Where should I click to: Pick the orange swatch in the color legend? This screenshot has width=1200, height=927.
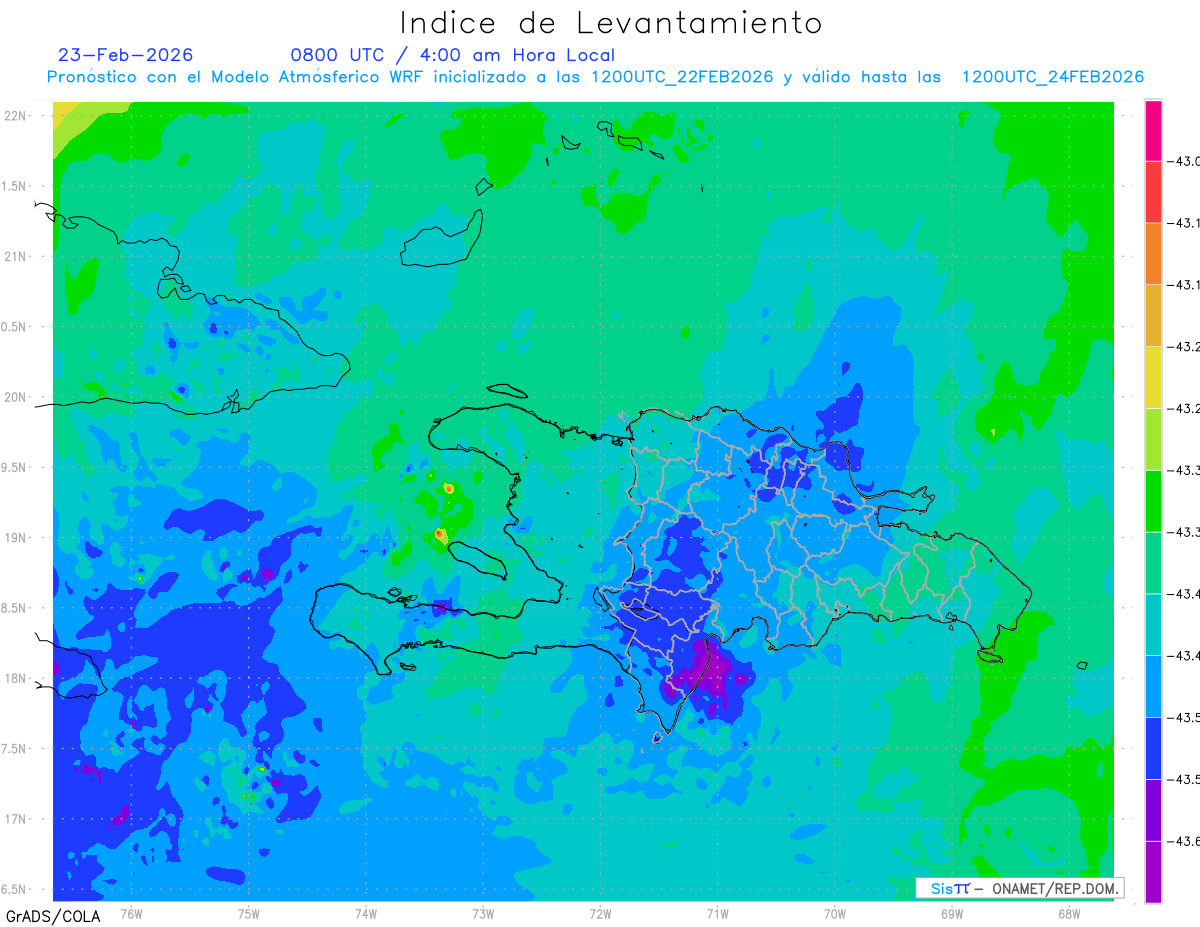tap(1153, 254)
